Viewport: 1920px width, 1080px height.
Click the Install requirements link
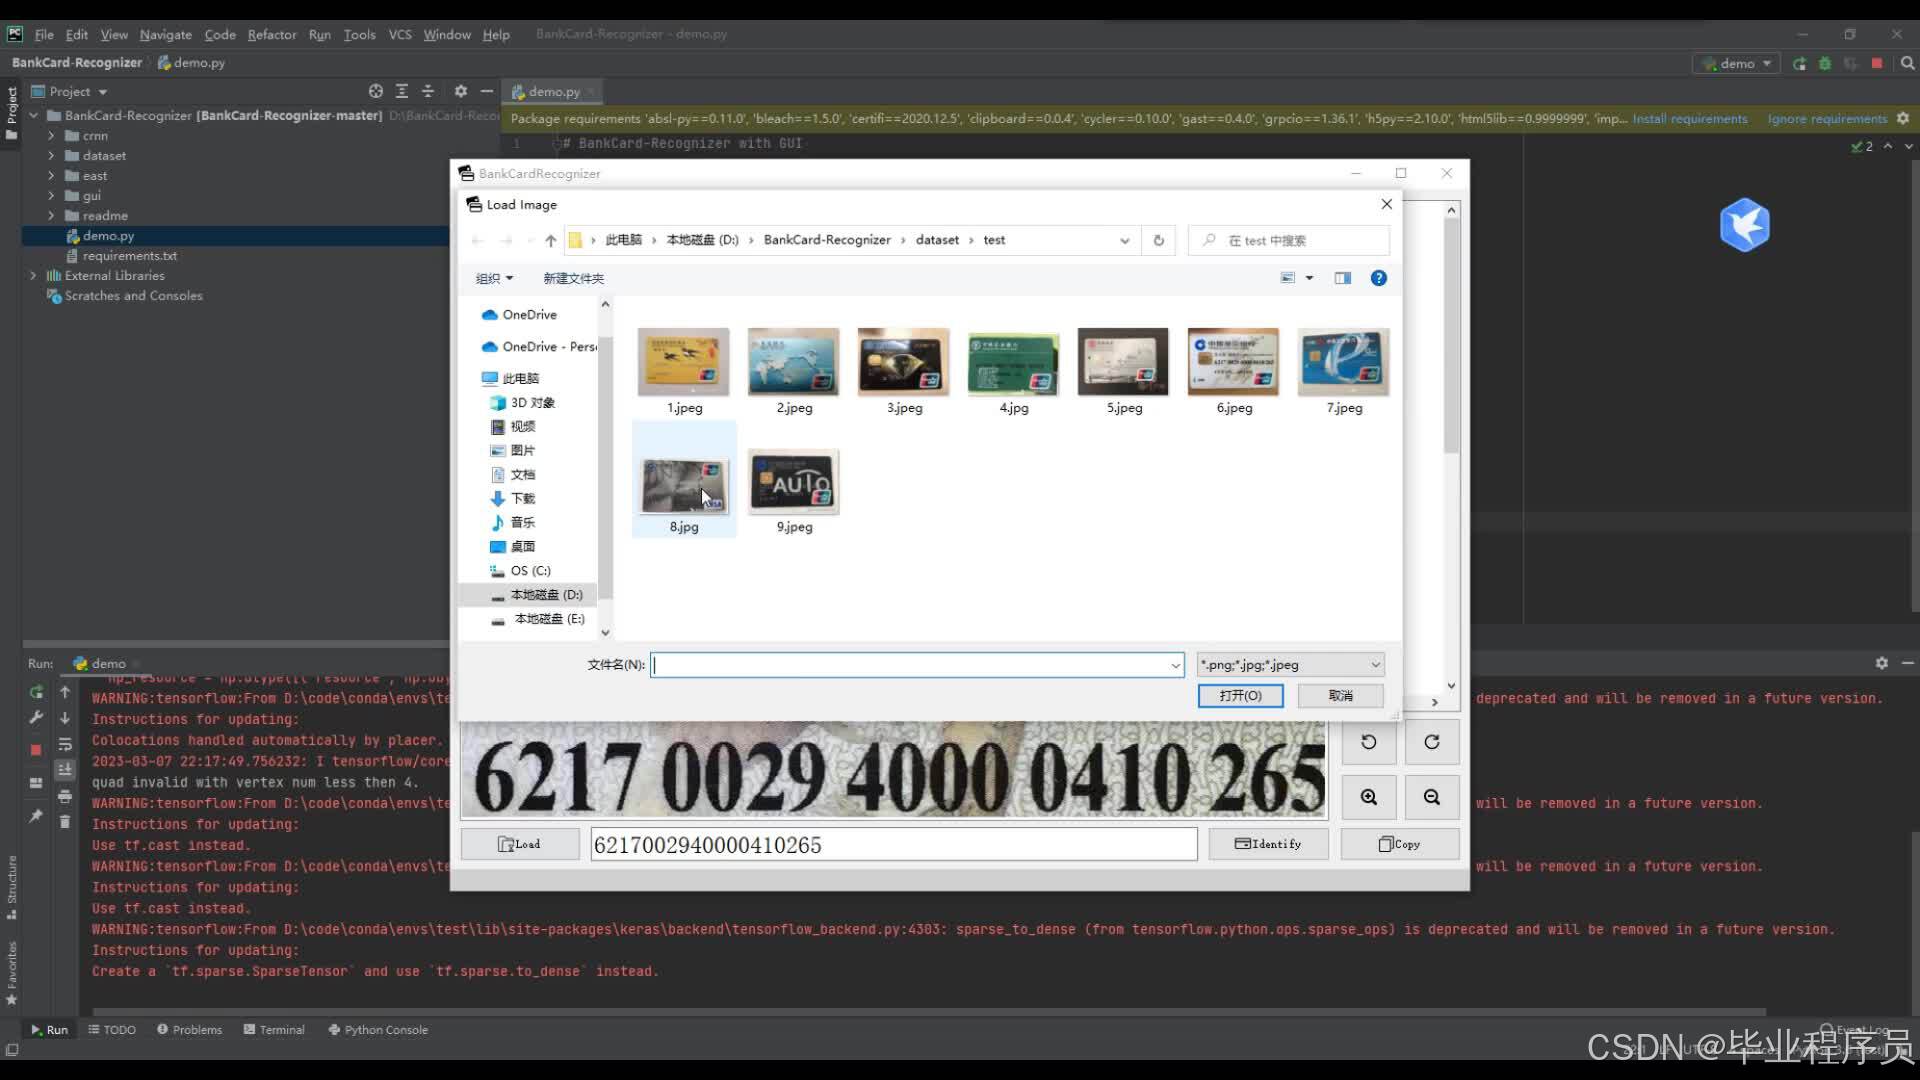click(x=1689, y=119)
